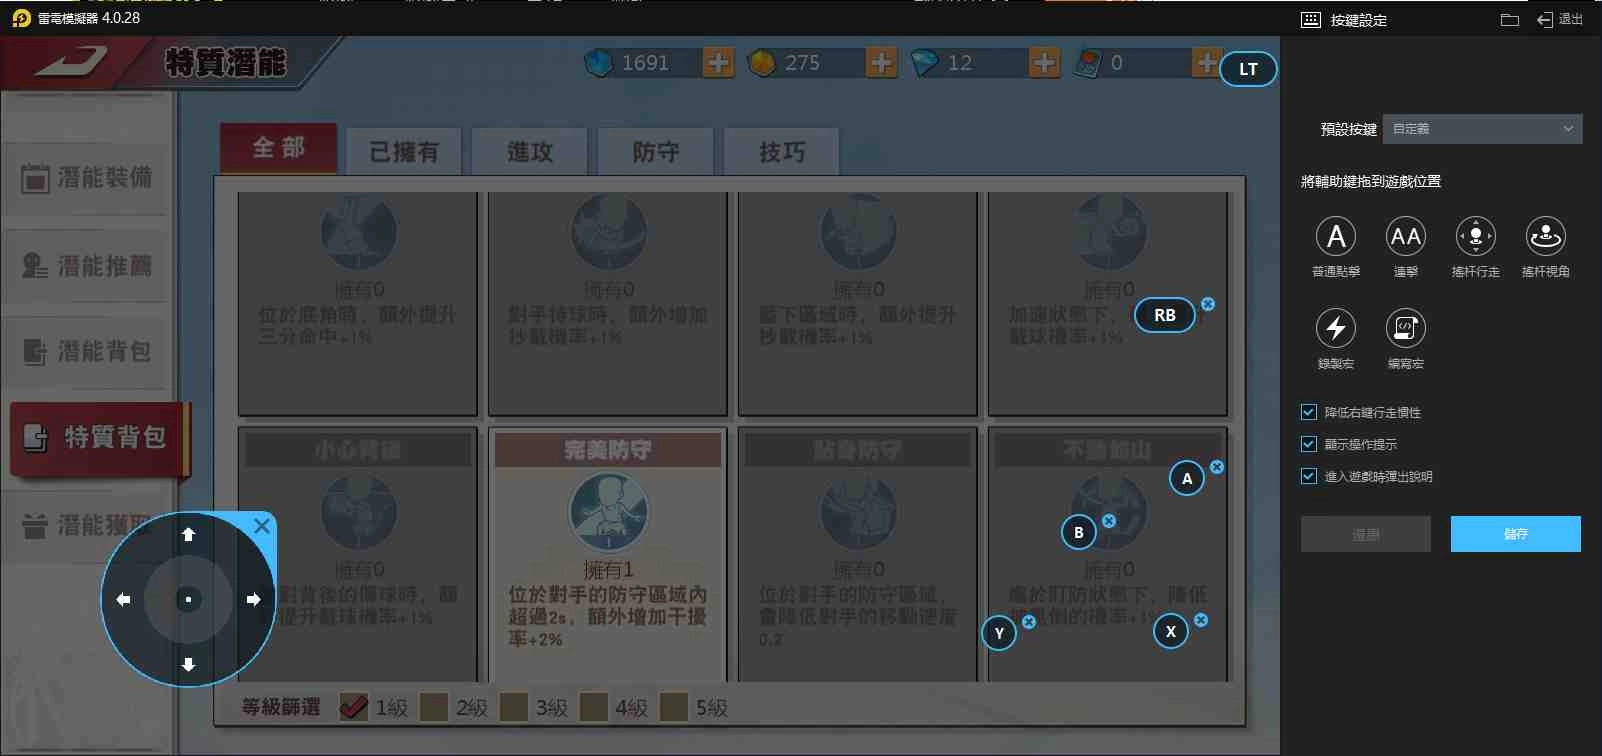
Task: Delete the D-pad joystick mapping
Action: coord(262,526)
